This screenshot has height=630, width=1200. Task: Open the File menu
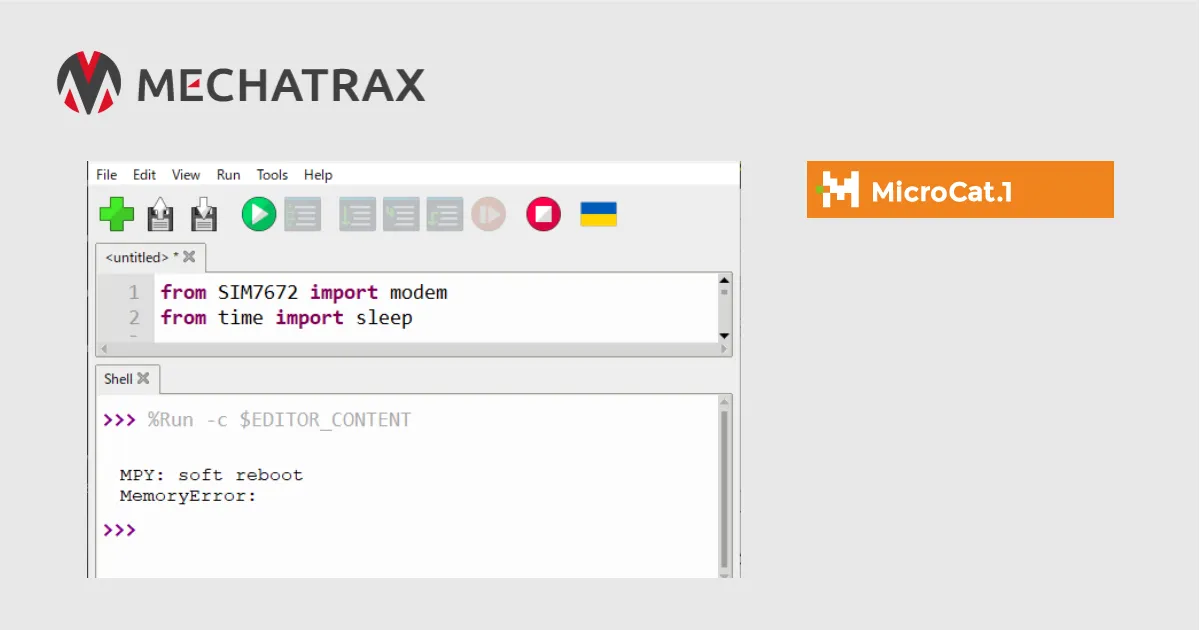click(107, 174)
